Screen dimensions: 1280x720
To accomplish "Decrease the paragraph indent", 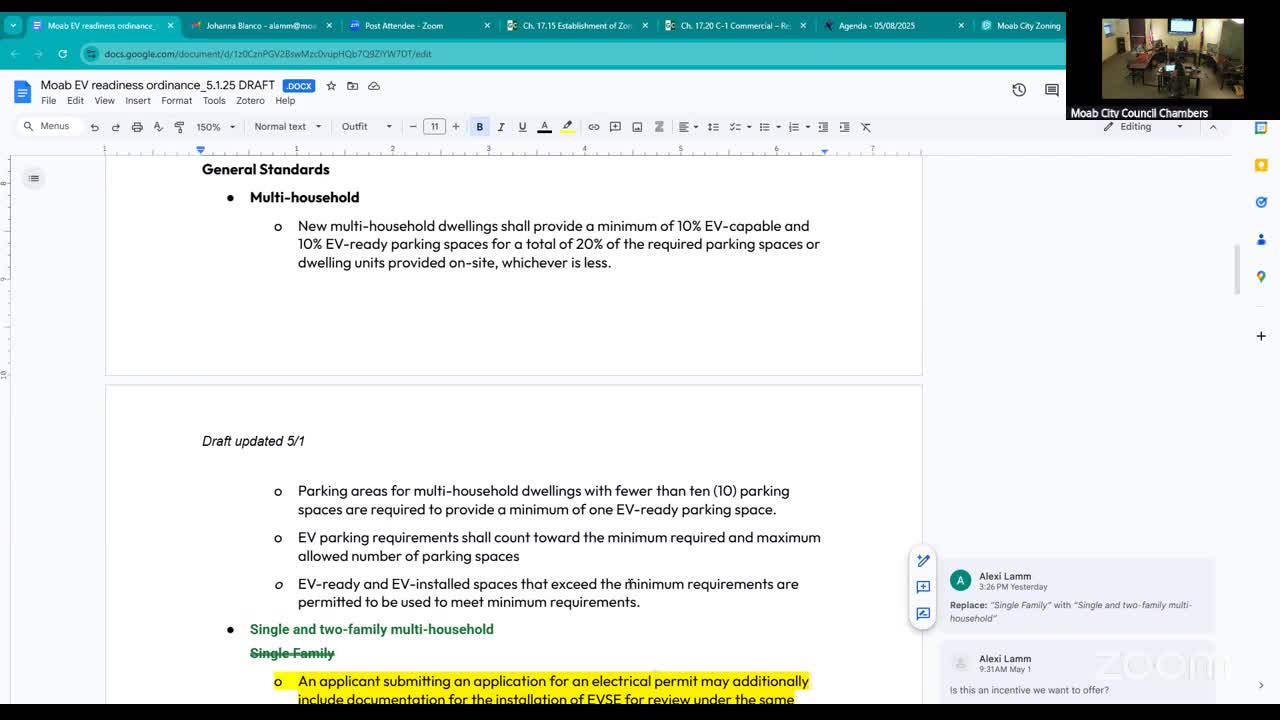I will (x=823, y=127).
